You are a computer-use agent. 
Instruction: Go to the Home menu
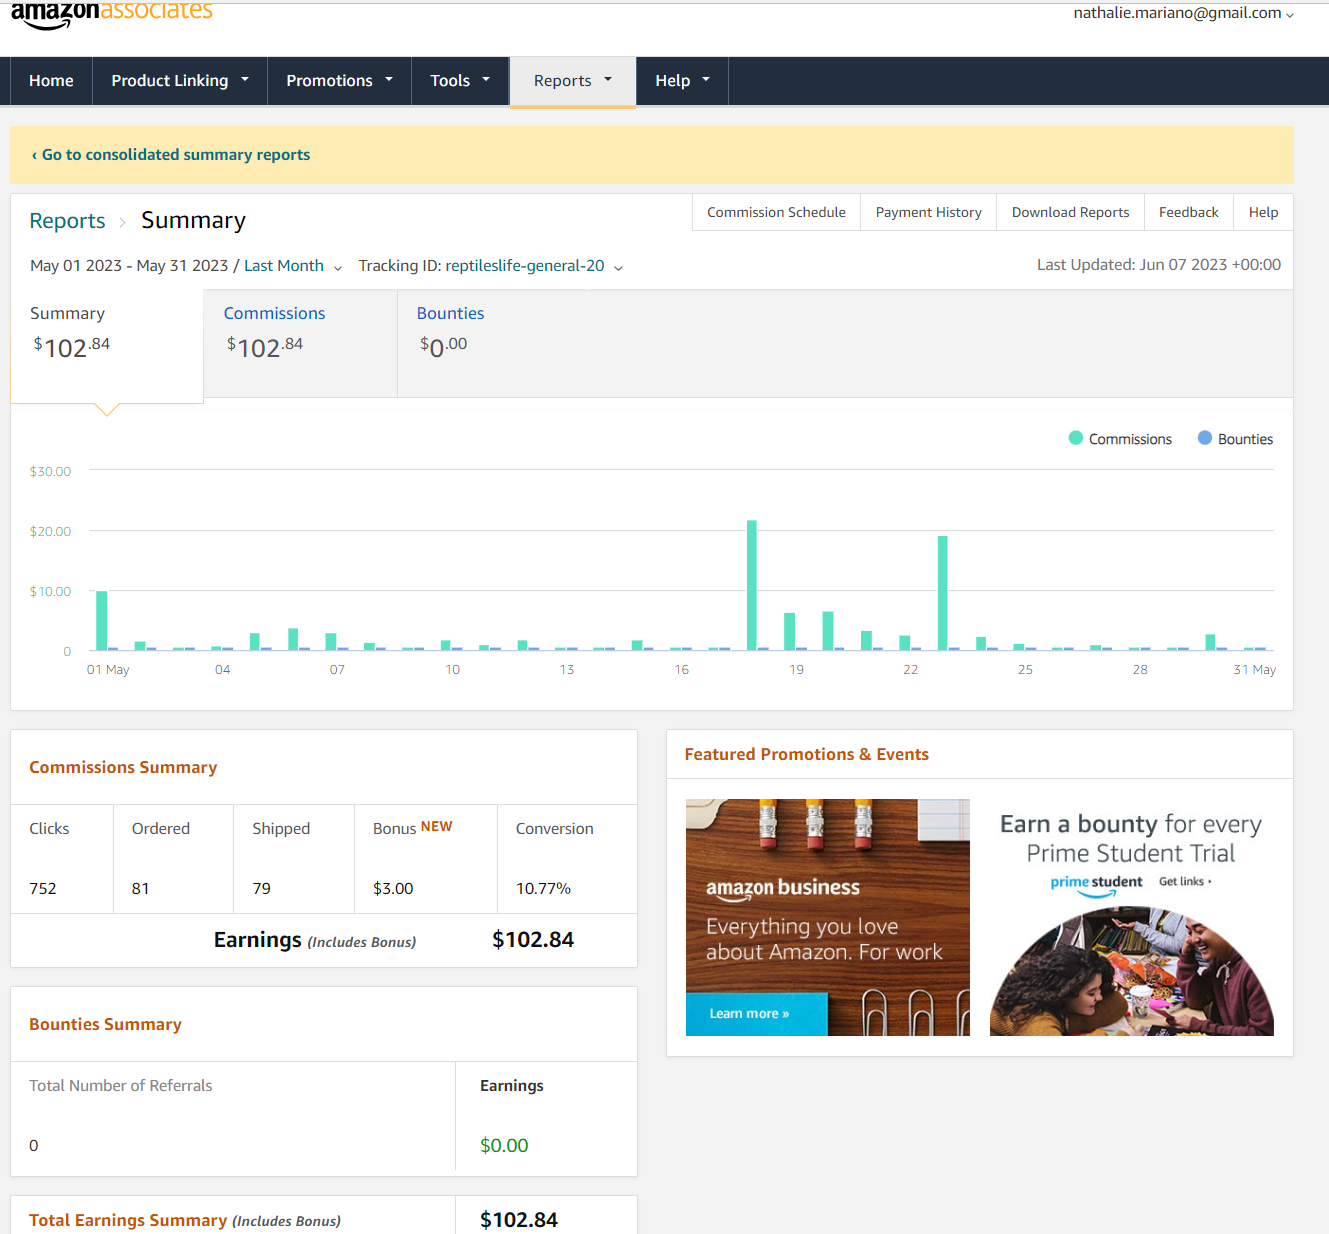[51, 81]
